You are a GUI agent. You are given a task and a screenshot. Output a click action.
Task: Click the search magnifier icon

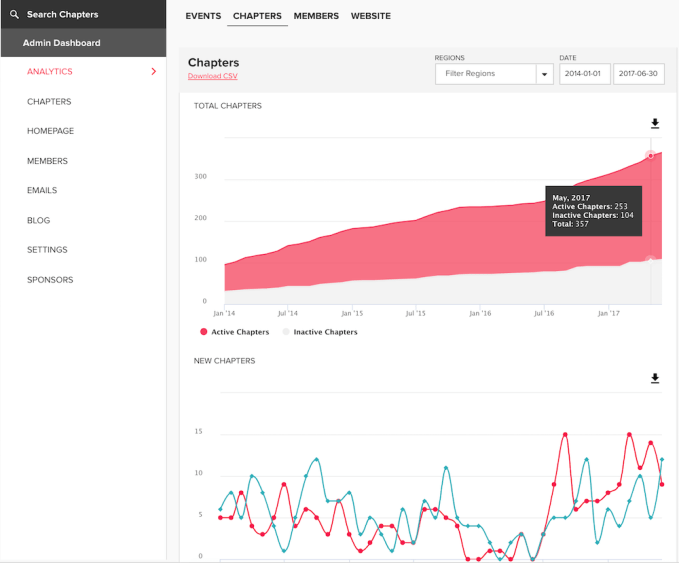coord(14,15)
